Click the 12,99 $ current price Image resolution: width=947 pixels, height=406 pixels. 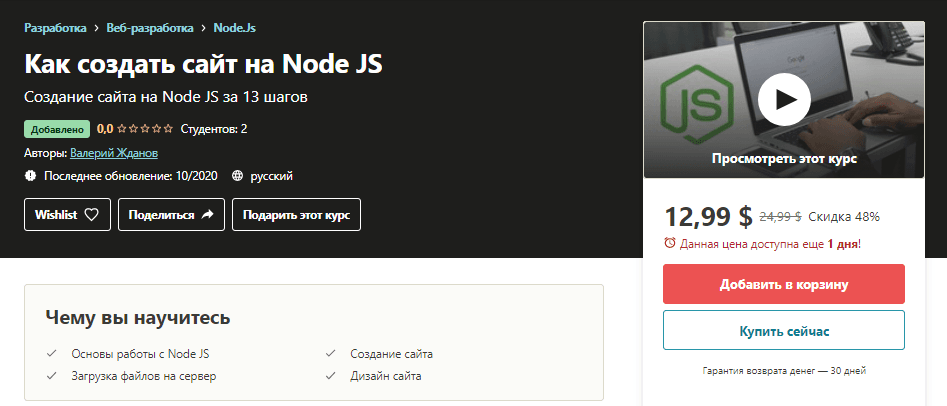click(x=708, y=216)
